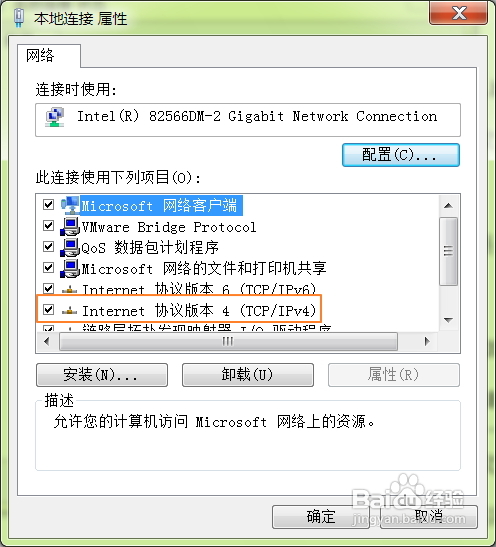The image size is (496, 547).
Task: Open adapter settings with 配置(C) button
Action: 401,155
